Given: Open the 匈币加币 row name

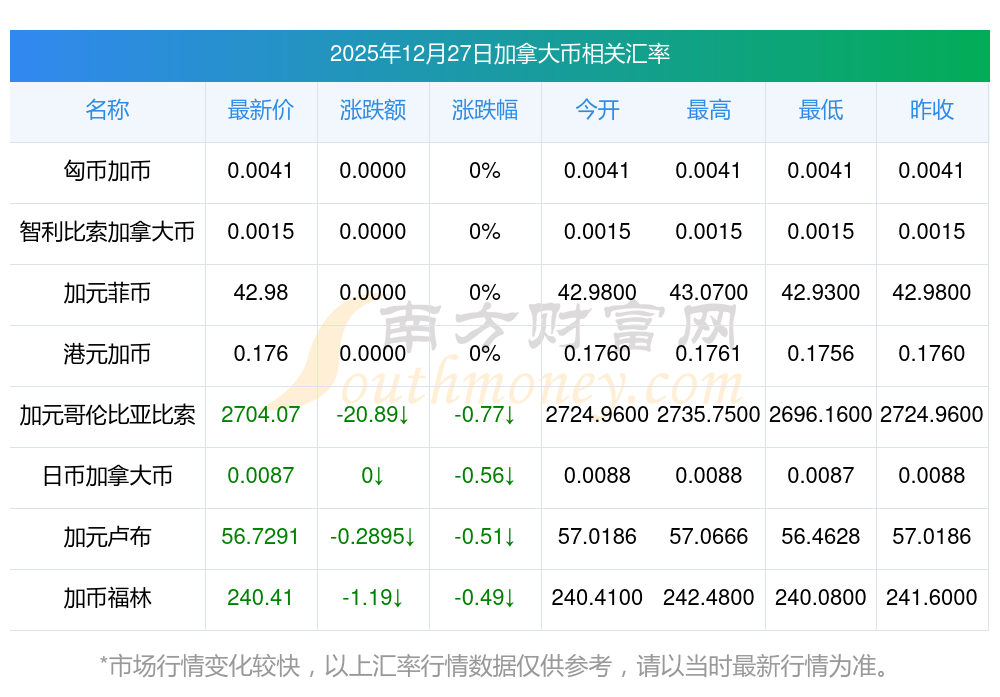Looking at the screenshot, I should click(x=107, y=171).
